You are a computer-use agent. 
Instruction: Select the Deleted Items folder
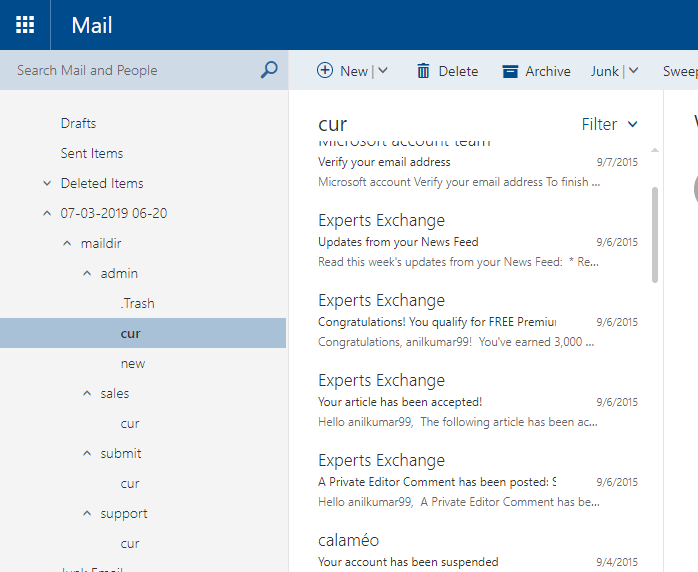click(102, 183)
